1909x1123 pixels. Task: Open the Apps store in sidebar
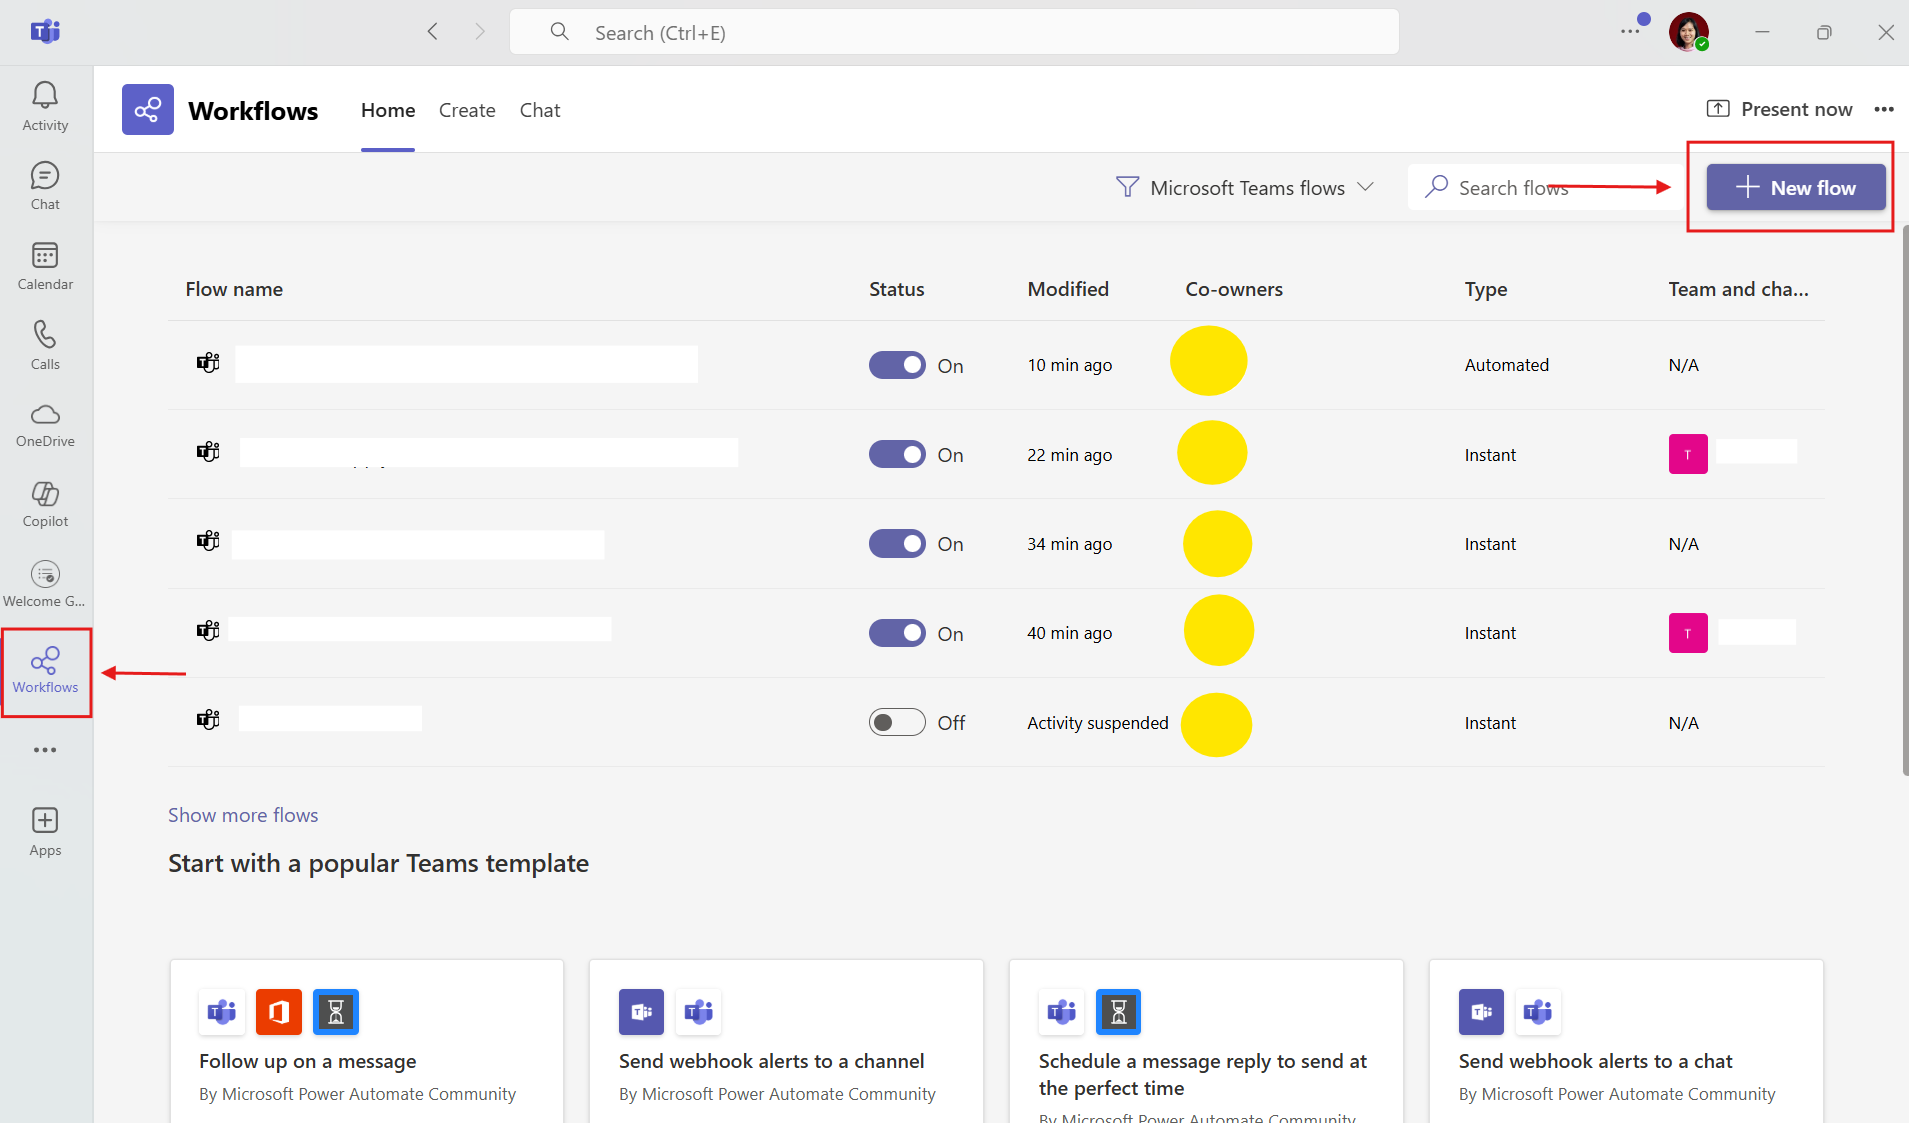[45, 832]
